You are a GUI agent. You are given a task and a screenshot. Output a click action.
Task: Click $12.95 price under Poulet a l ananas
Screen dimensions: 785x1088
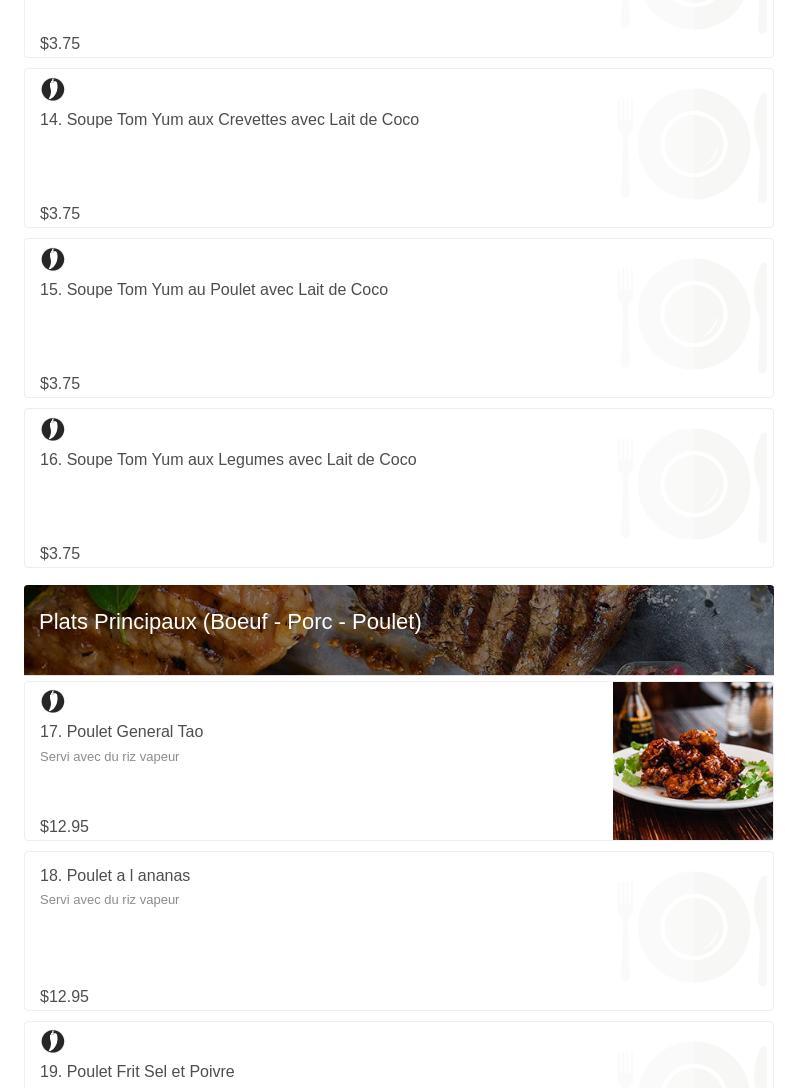pyautogui.click(x=64, y=997)
